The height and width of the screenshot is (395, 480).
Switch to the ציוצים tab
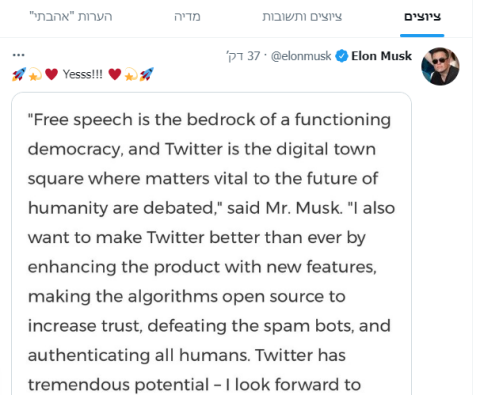pos(422,17)
